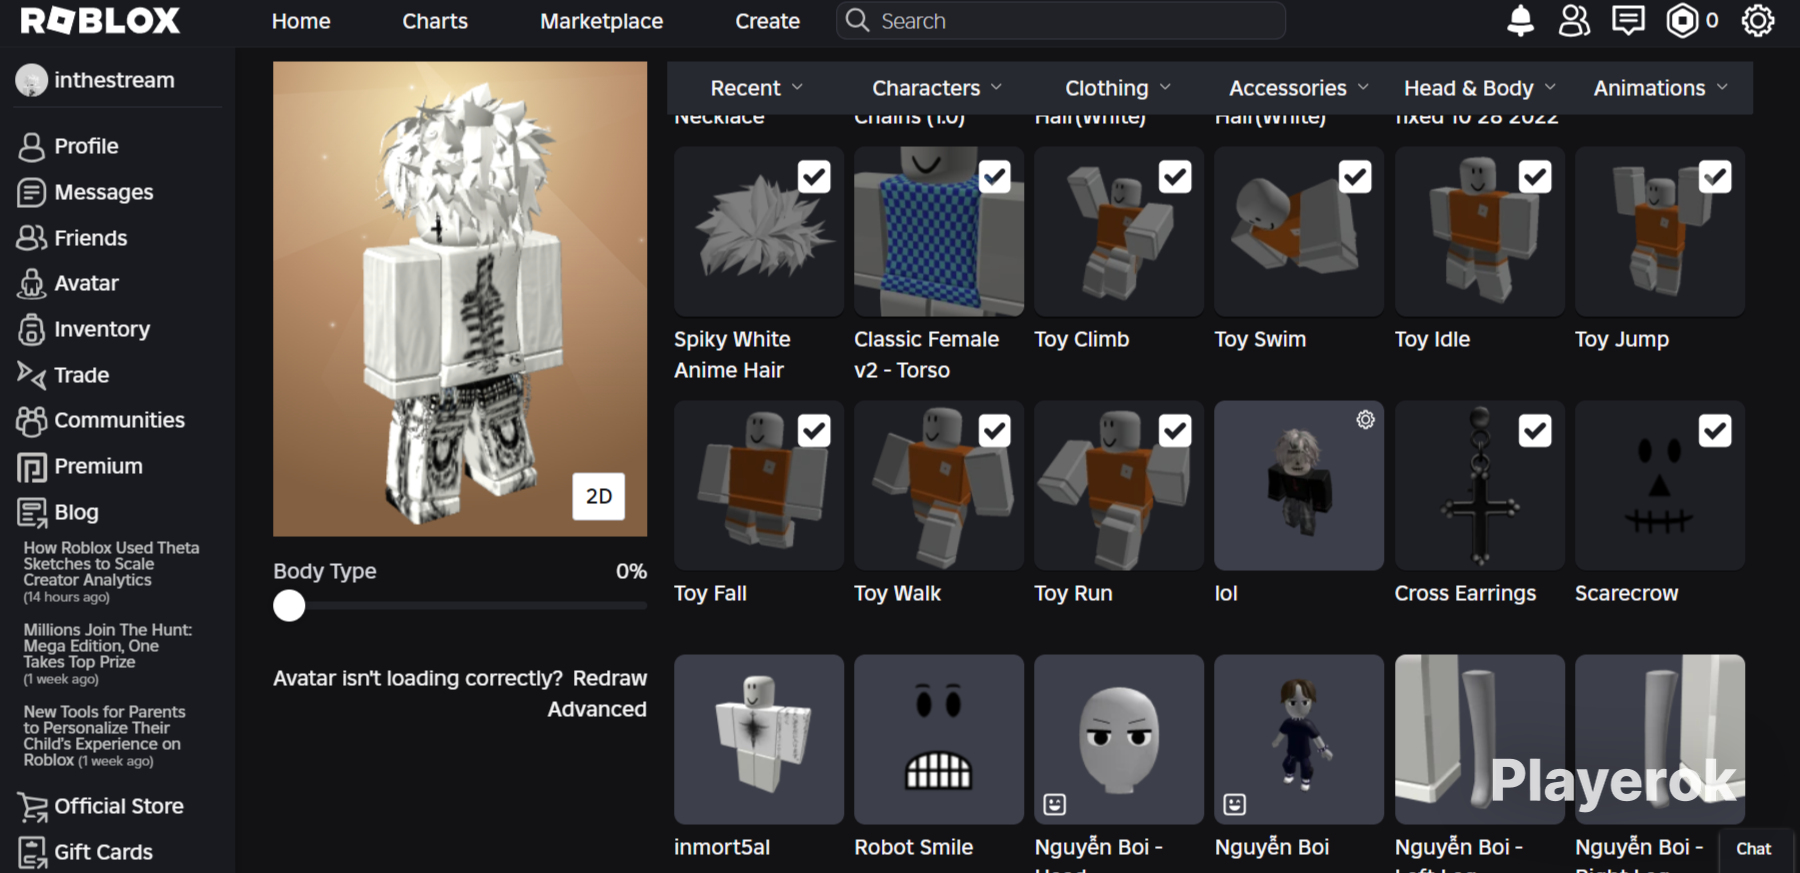Open the Marketplace page

point(602,21)
